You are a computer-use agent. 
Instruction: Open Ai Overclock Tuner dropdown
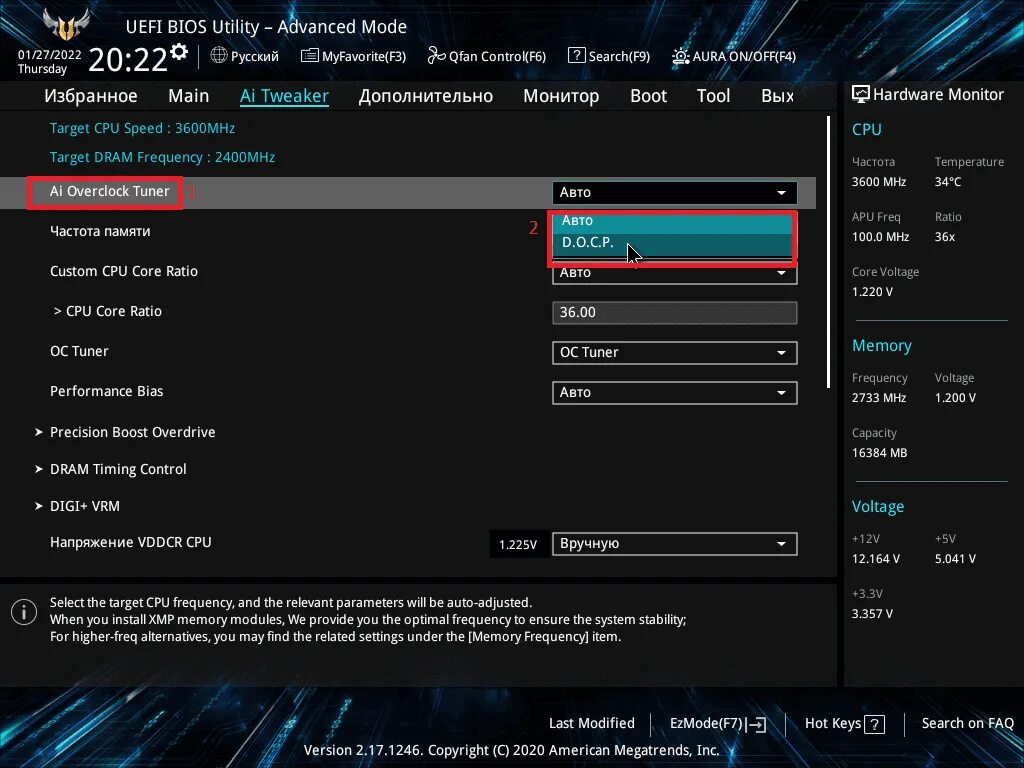675,193
